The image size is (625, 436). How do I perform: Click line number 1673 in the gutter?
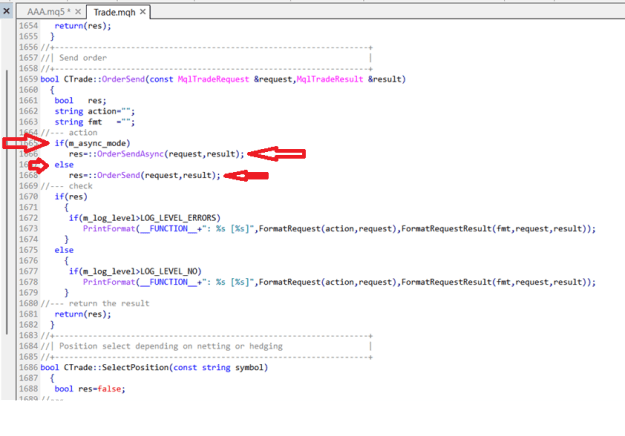(28, 229)
